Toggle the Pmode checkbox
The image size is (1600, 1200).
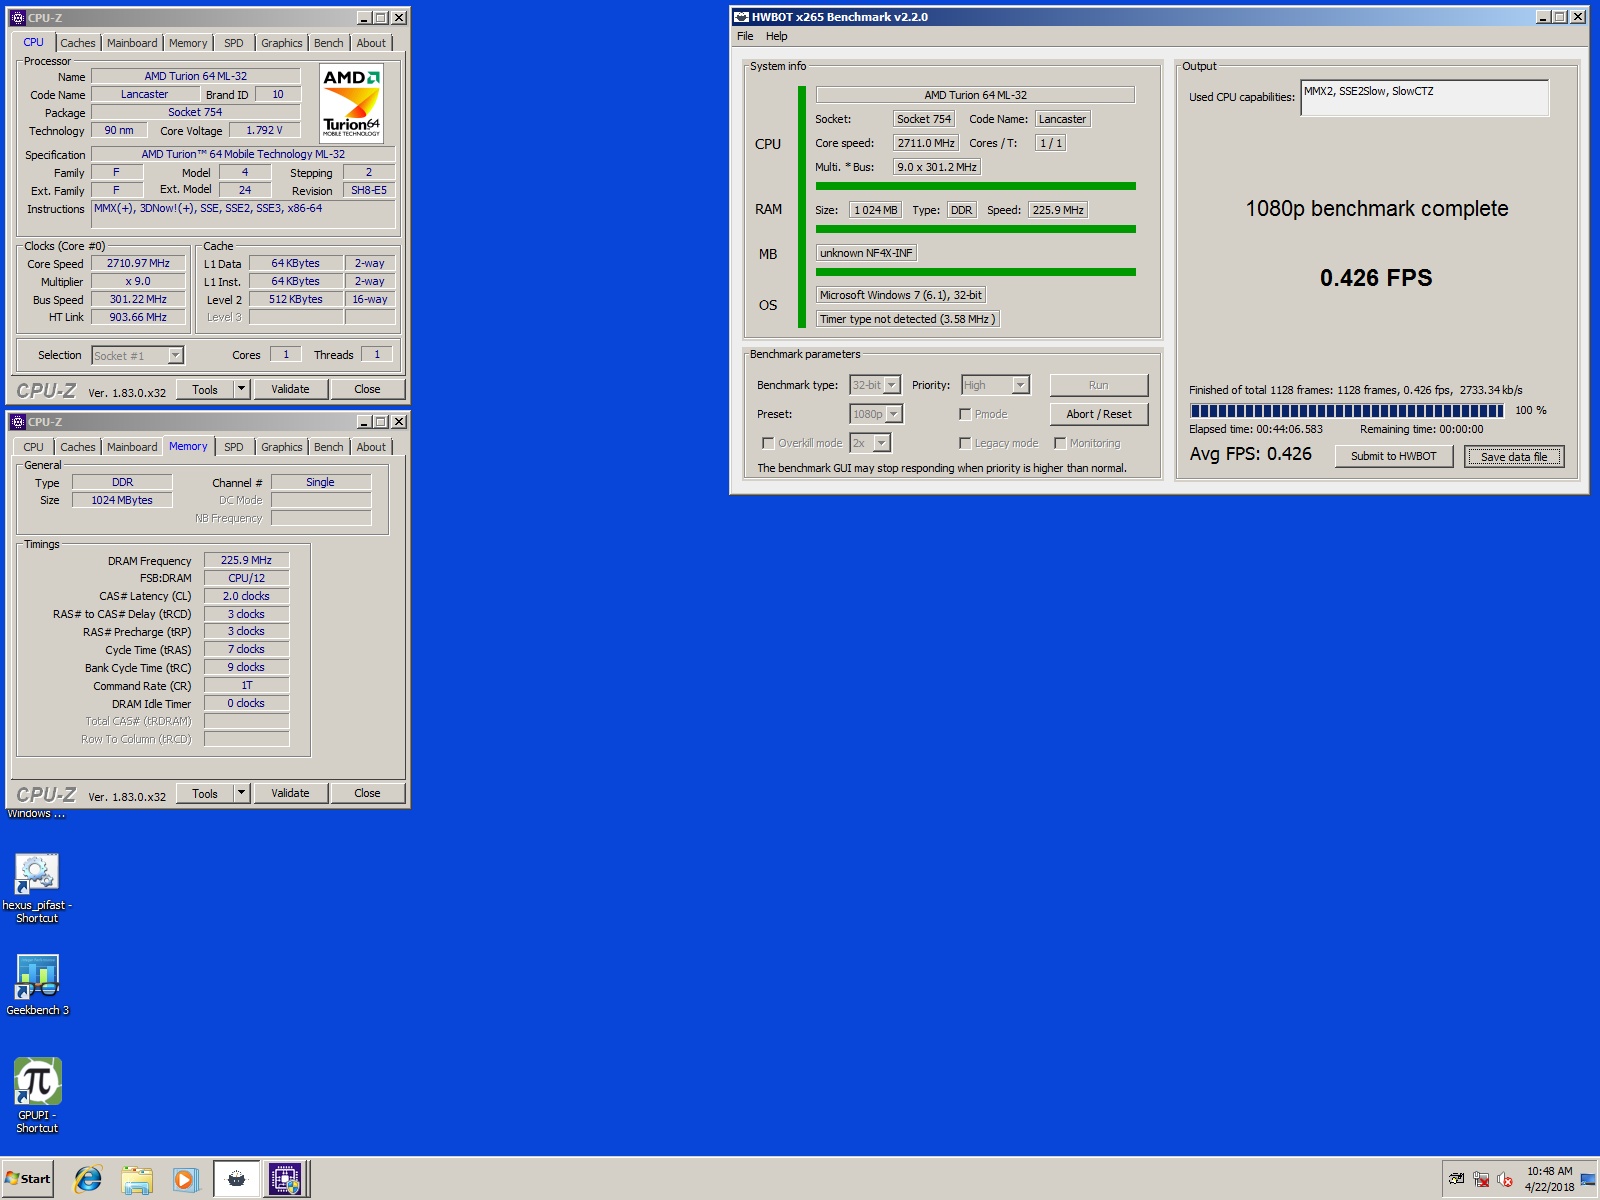click(965, 414)
